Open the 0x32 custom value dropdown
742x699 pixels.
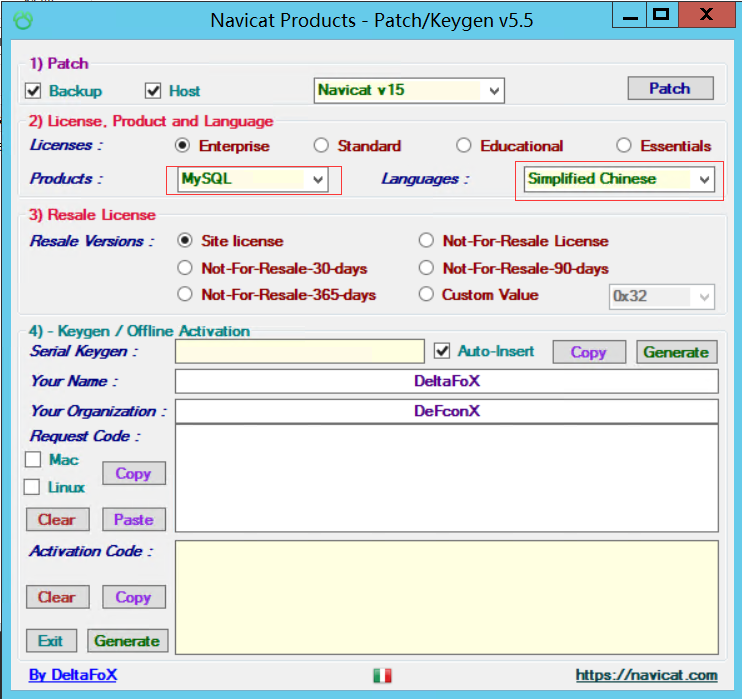tap(662, 297)
